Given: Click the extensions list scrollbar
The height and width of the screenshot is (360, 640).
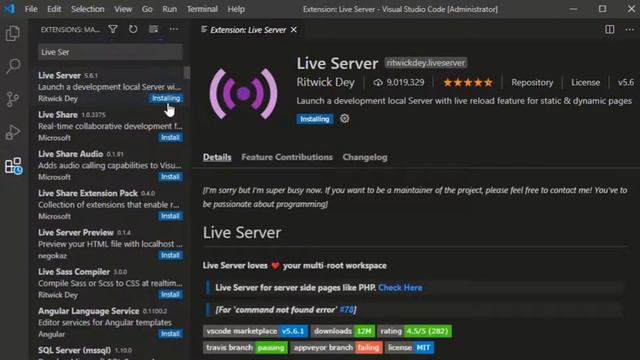Looking at the screenshot, I should [x=187, y=73].
